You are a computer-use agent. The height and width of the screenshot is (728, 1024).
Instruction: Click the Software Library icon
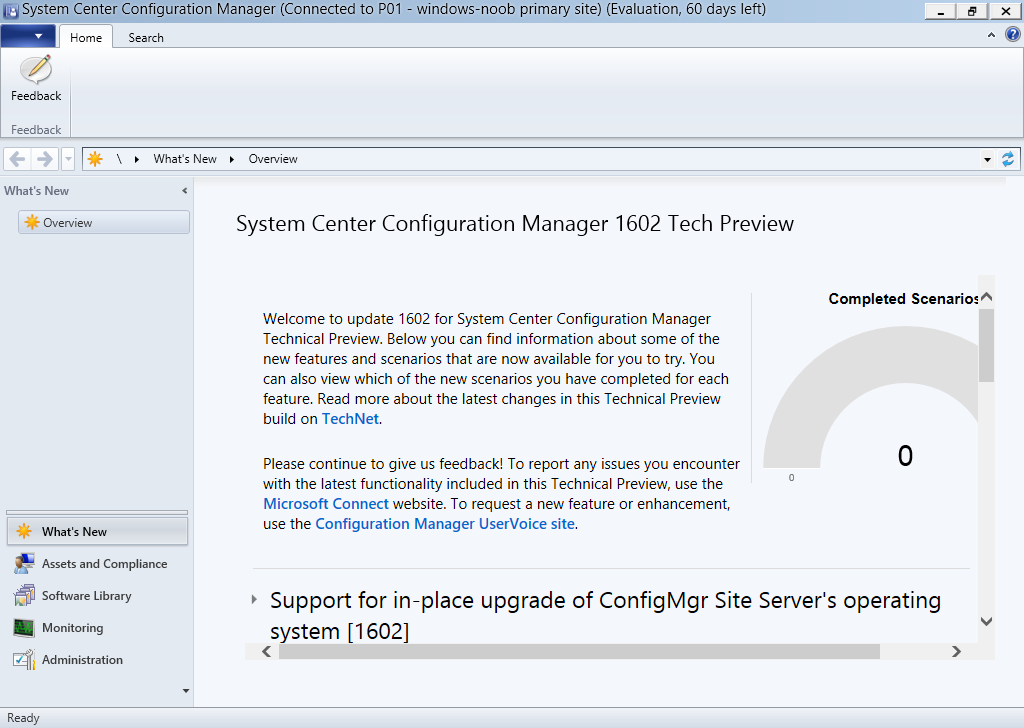[x=24, y=595]
